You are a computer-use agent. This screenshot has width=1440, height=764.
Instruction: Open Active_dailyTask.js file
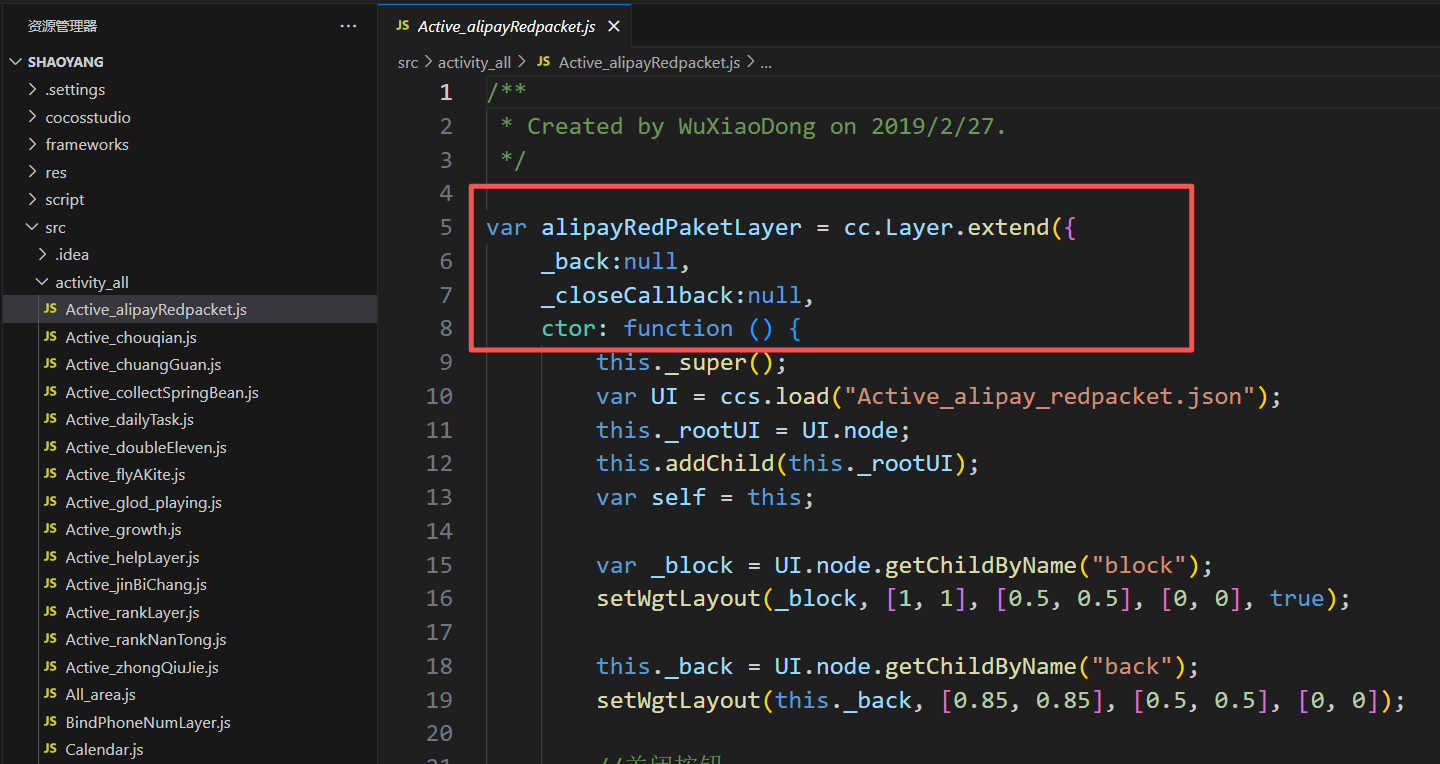(x=190, y=419)
